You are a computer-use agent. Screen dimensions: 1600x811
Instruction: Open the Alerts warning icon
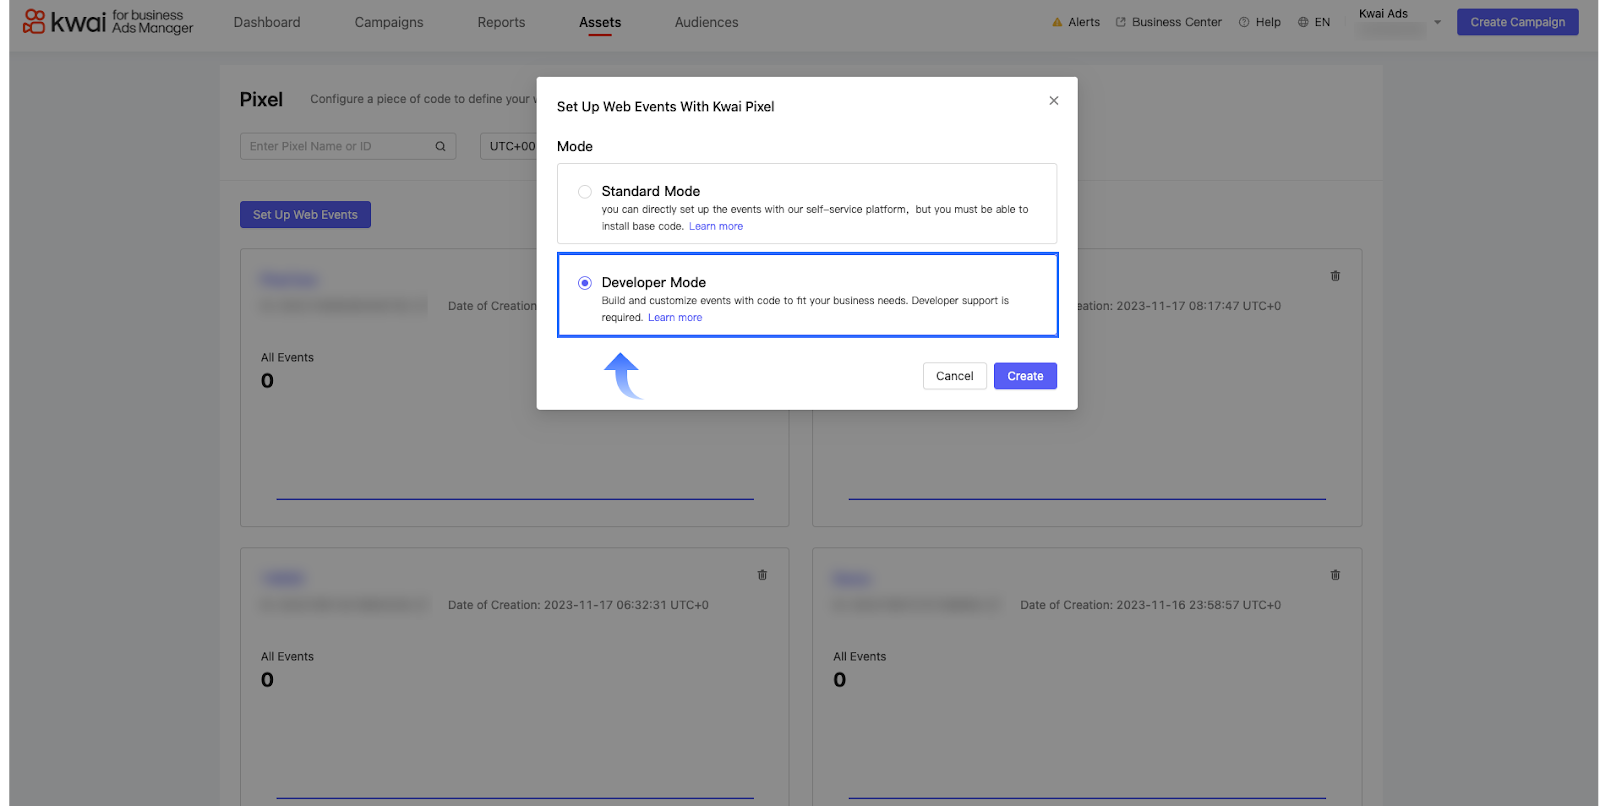(x=1057, y=22)
